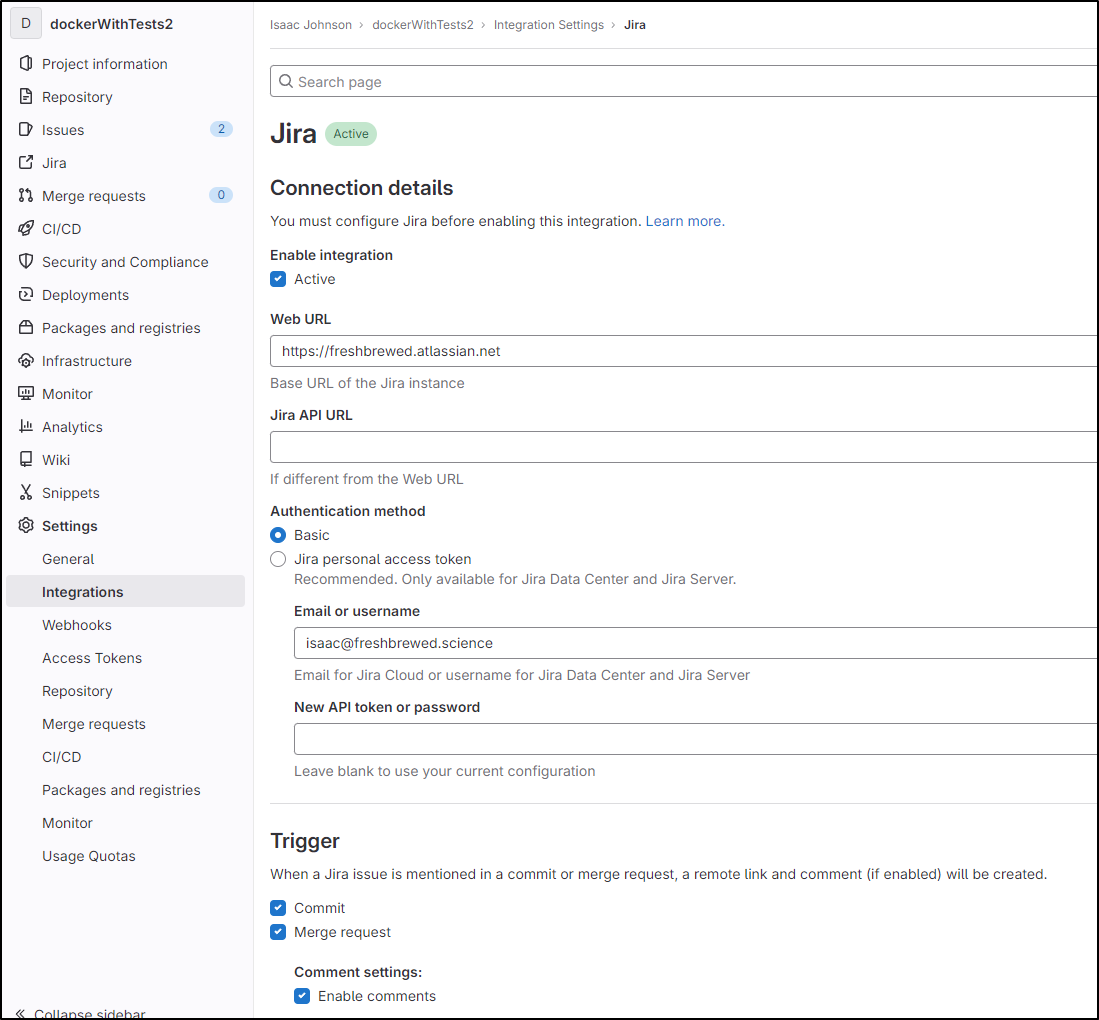Click the Merge requests branch icon
Screen dimensions: 1099x1020
(x=26, y=195)
